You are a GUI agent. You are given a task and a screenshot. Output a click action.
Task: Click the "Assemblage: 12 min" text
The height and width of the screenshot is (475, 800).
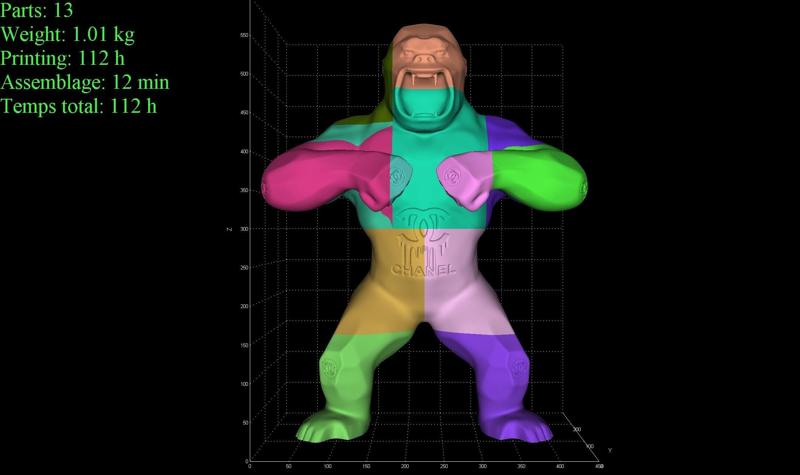pyautogui.click(x=85, y=83)
